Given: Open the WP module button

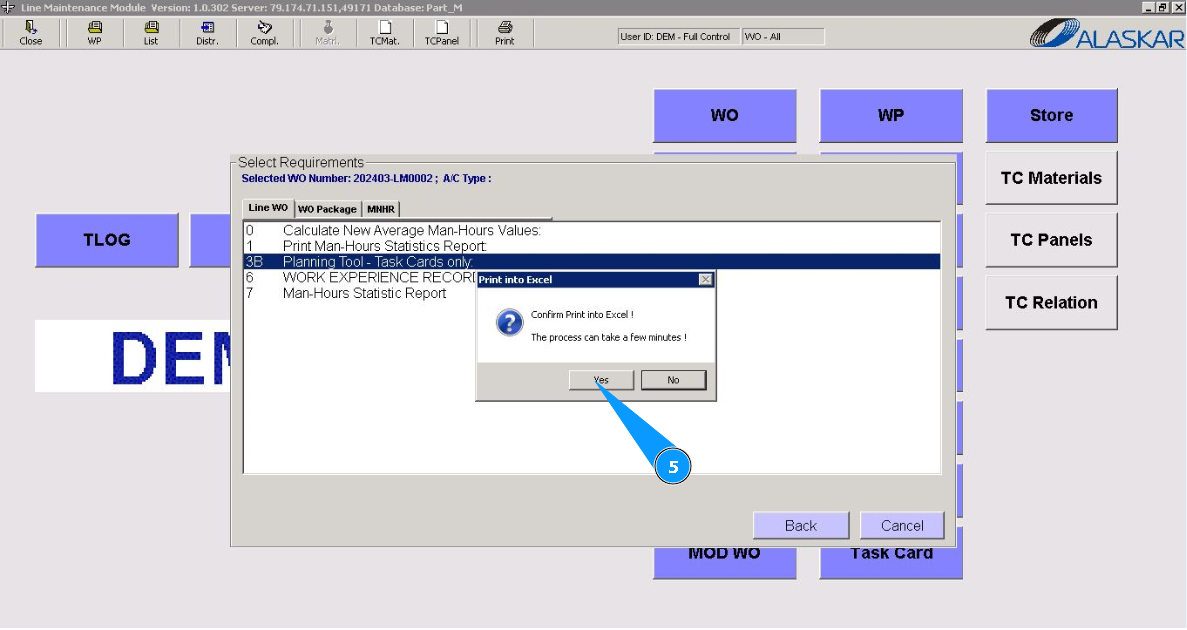Looking at the screenshot, I should [891, 115].
